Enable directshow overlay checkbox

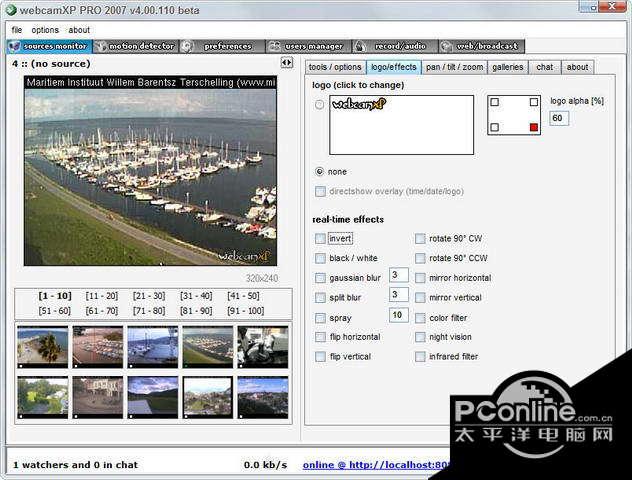tap(320, 191)
